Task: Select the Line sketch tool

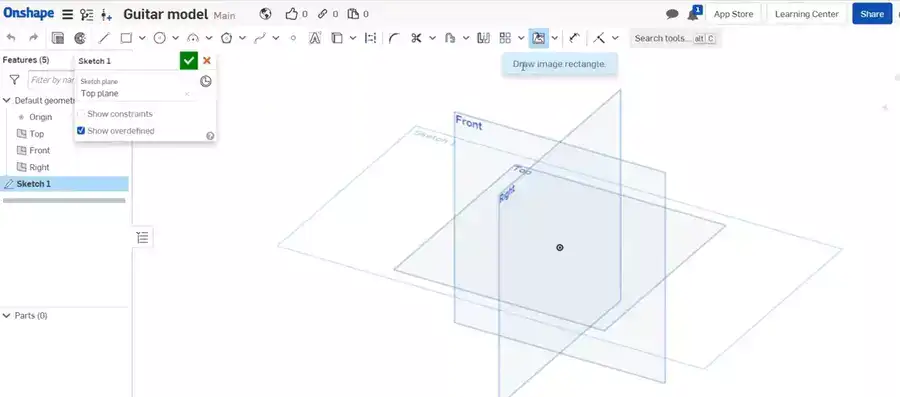Action: tap(103, 38)
